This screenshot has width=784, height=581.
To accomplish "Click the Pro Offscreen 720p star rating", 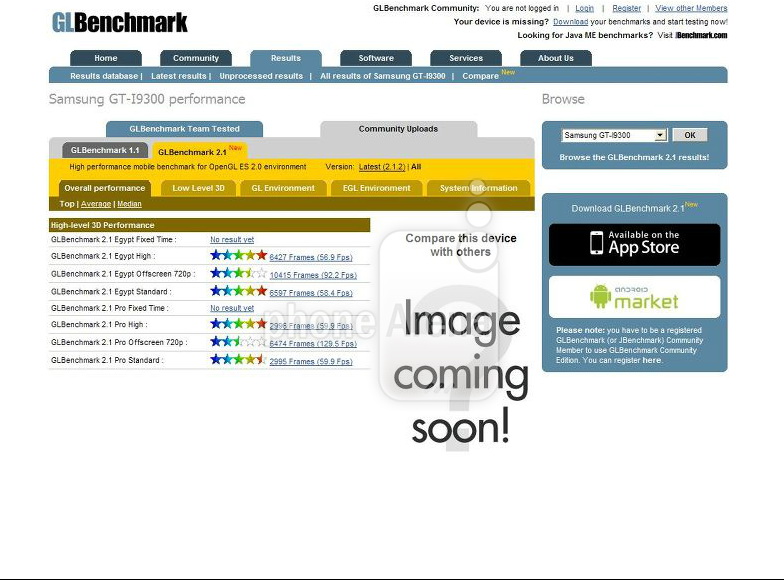I will pos(238,342).
